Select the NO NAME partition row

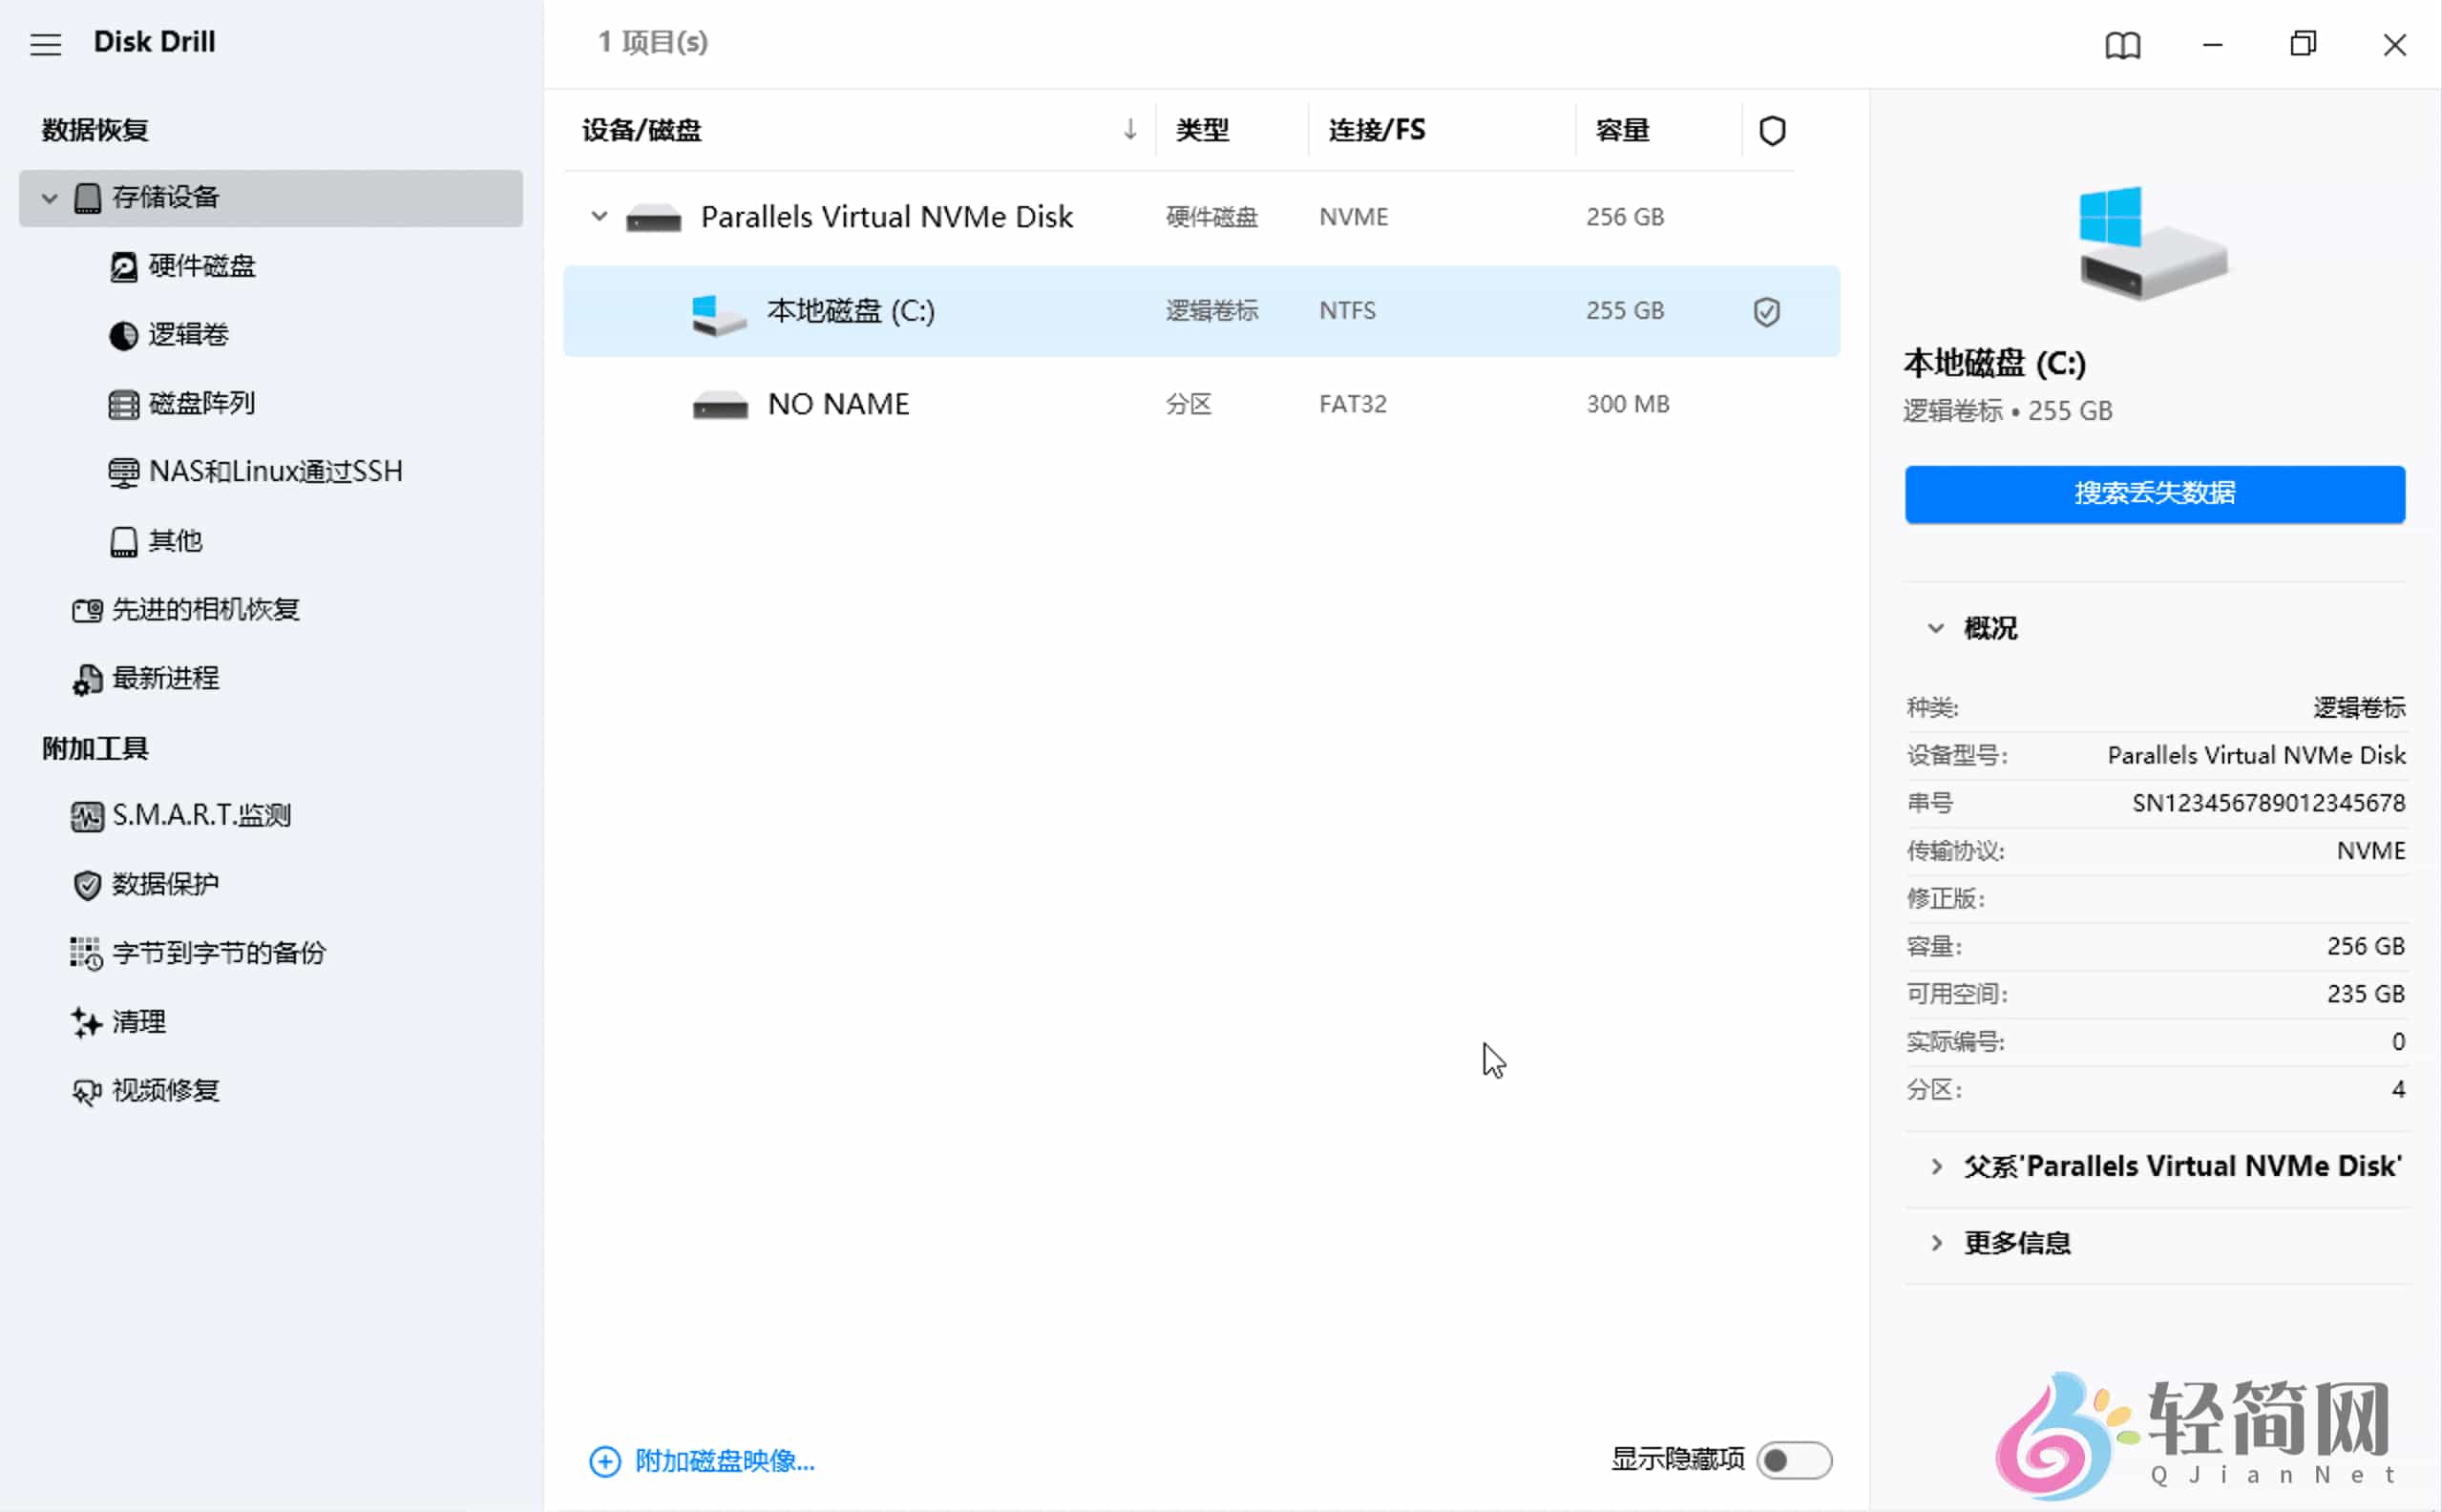1201,405
